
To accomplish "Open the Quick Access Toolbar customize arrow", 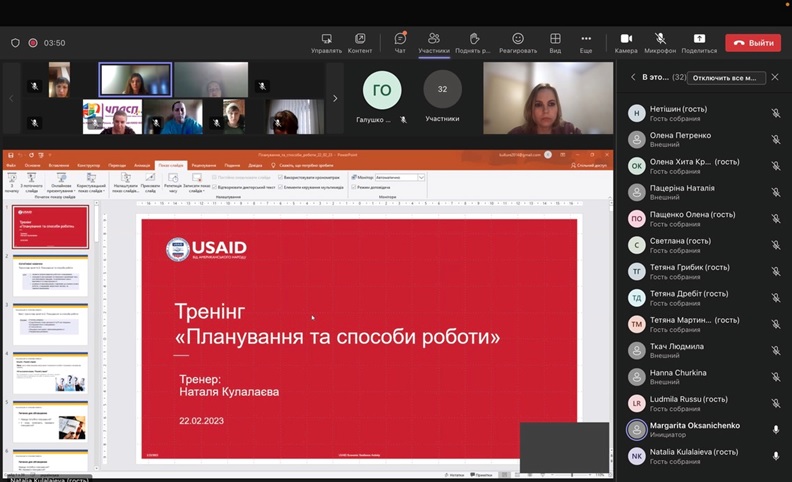I will tap(50, 155).
